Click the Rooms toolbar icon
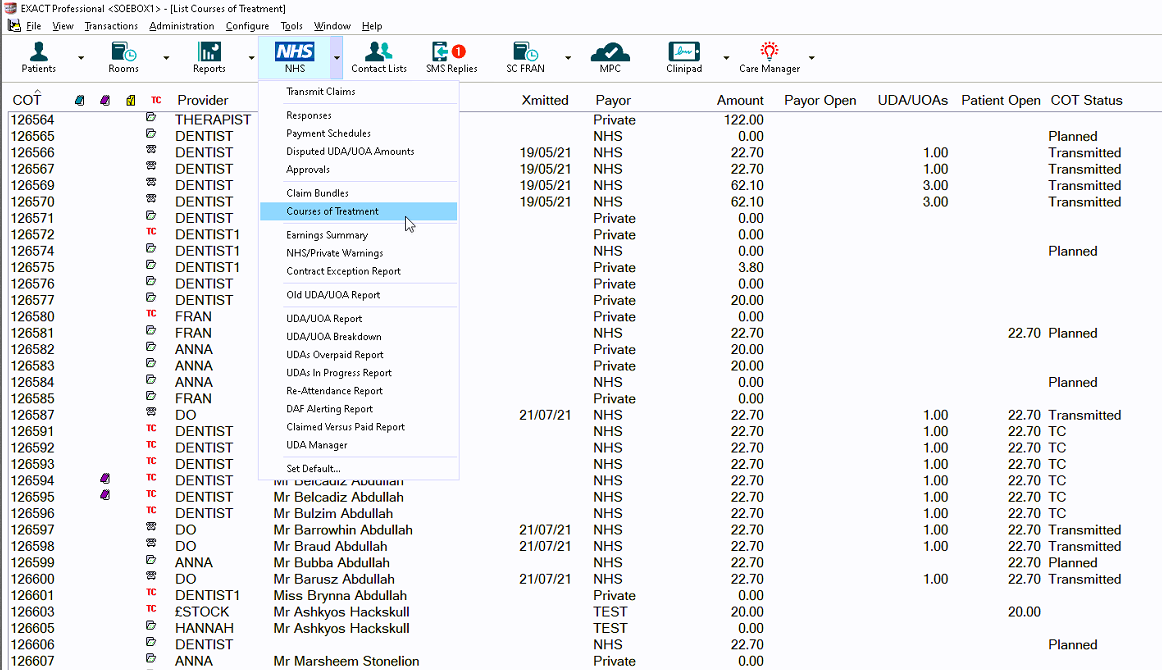 (123, 57)
